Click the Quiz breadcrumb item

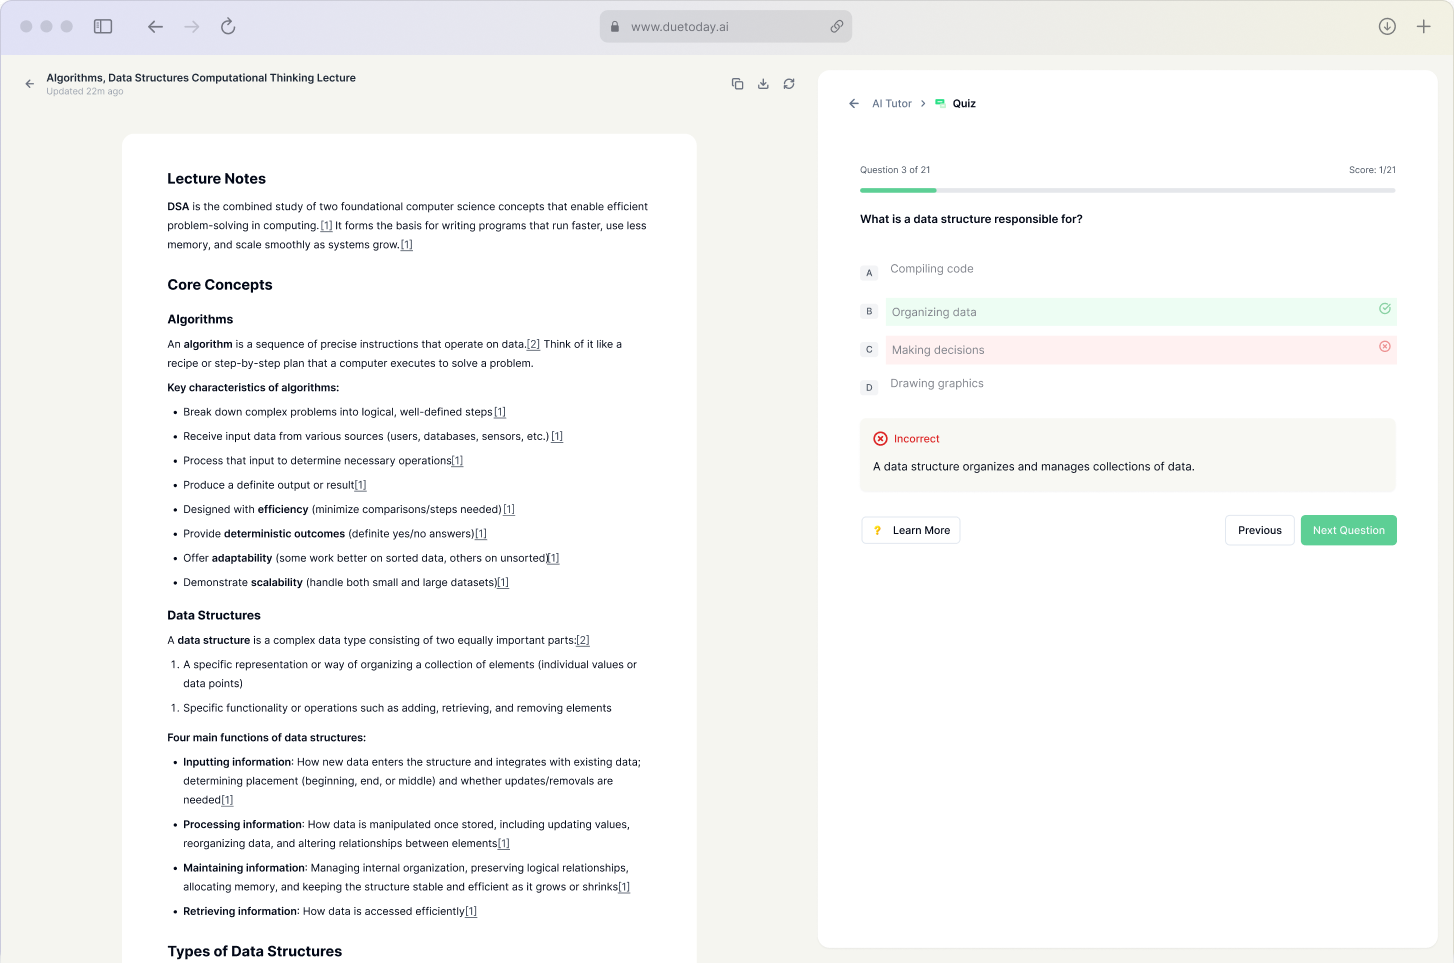pyautogui.click(x=963, y=104)
